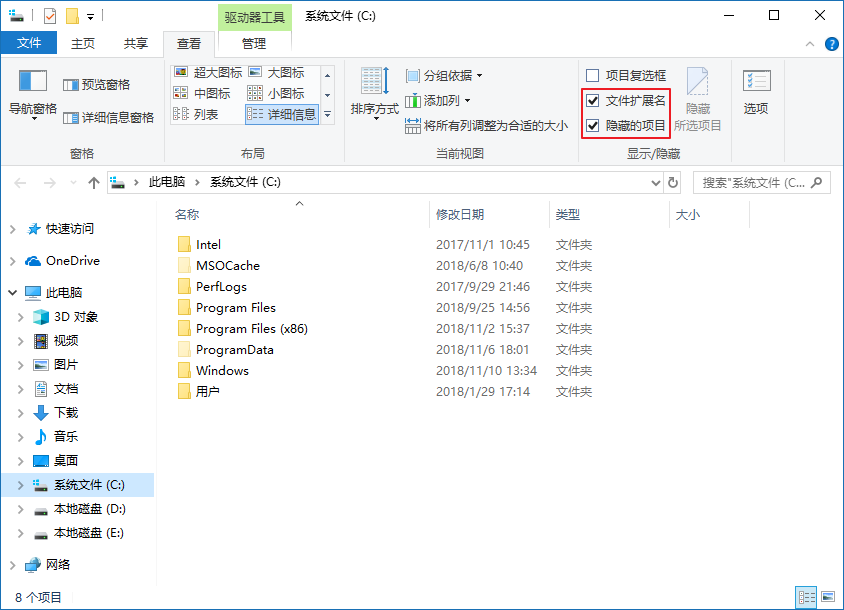This screenshot has height=610, width=844.
Task: Switch to large thumbnails view in status bar
Action: pos(828,597)
